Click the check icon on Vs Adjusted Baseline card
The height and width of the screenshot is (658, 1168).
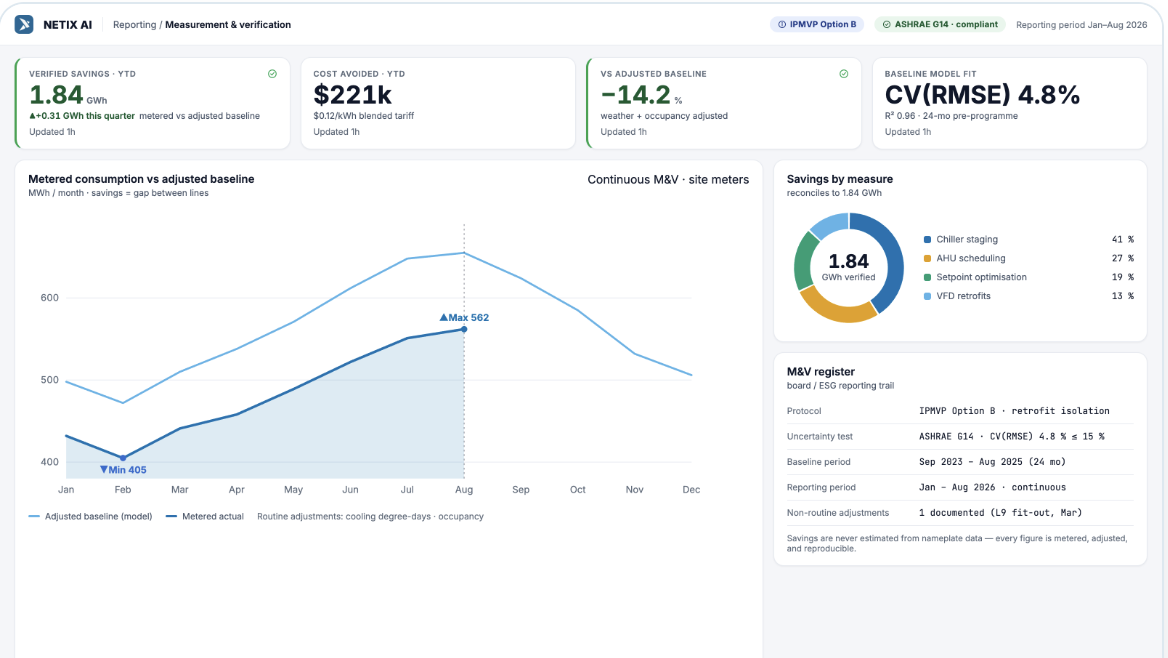click(844, 74)
